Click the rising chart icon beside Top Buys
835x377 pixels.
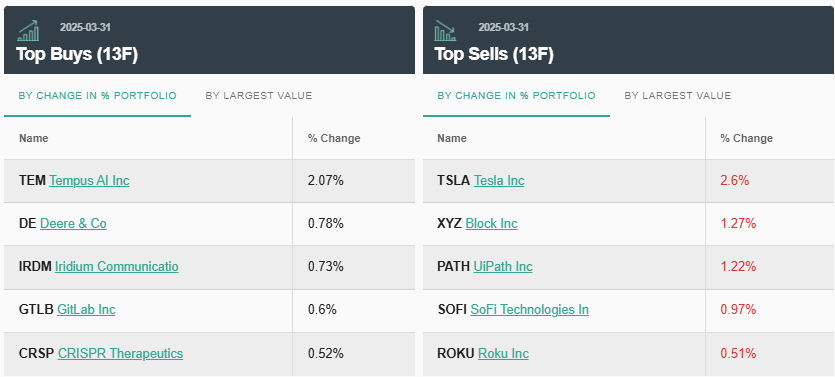click(x=28, y=31)
